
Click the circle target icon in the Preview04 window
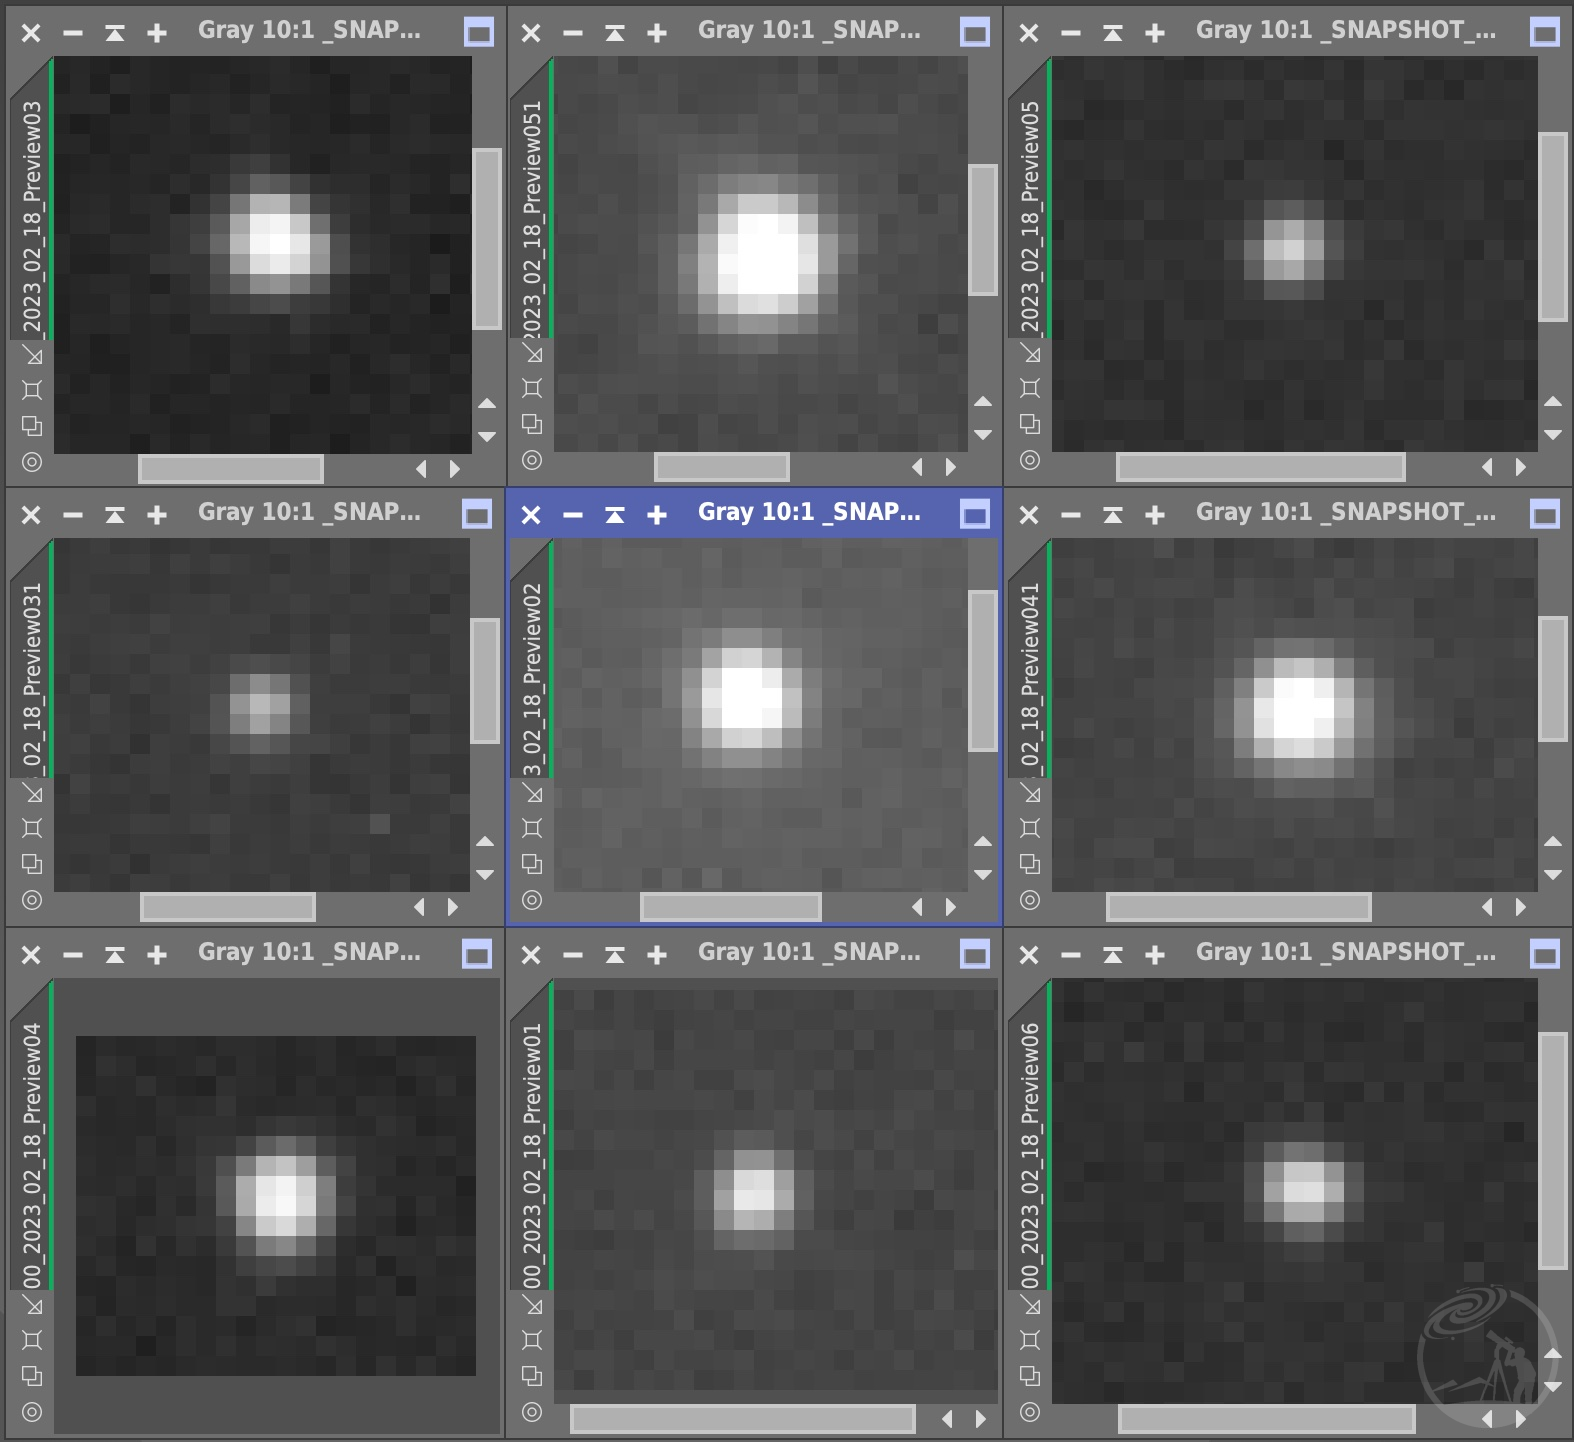coord(32,1412)
